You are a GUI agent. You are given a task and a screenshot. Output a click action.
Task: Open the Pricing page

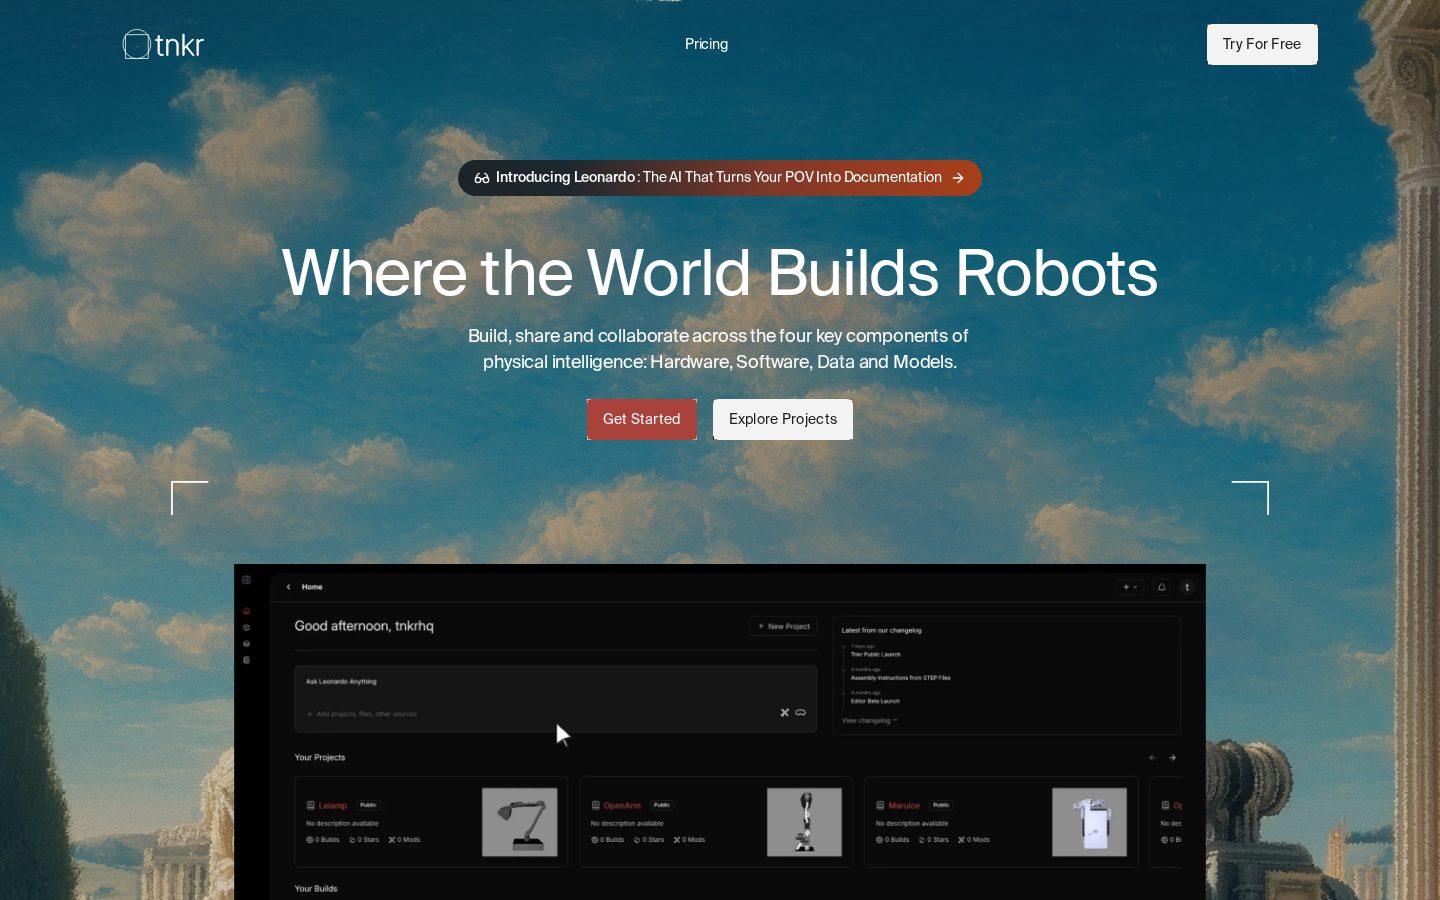click(706, 44)
